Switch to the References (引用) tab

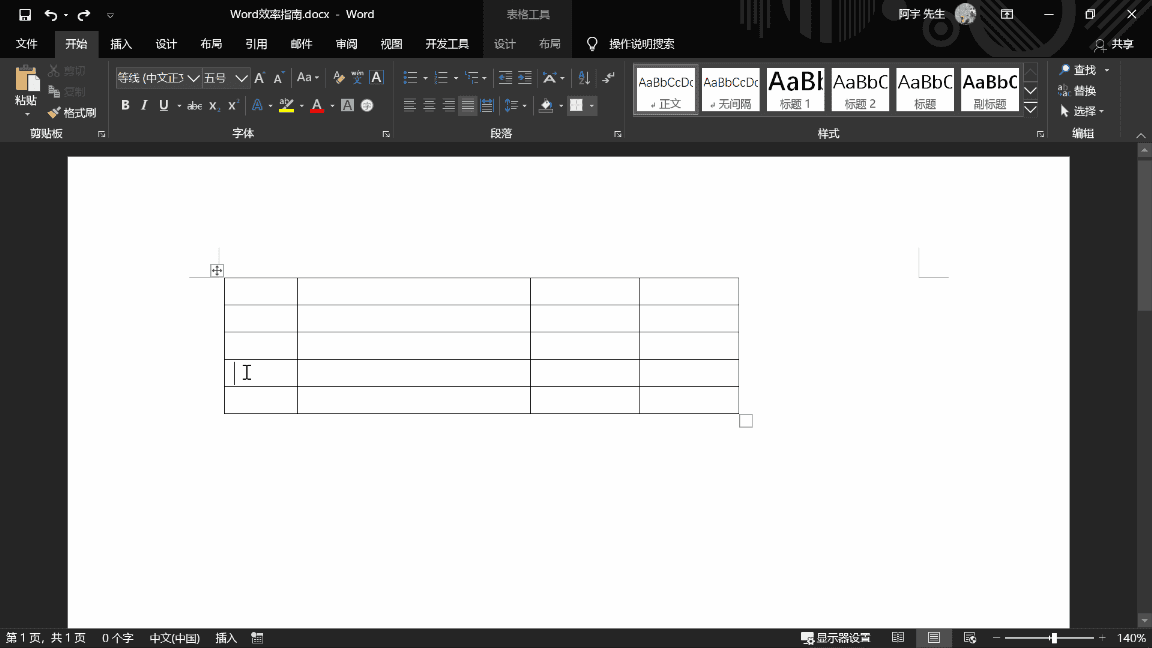[256, 44]
